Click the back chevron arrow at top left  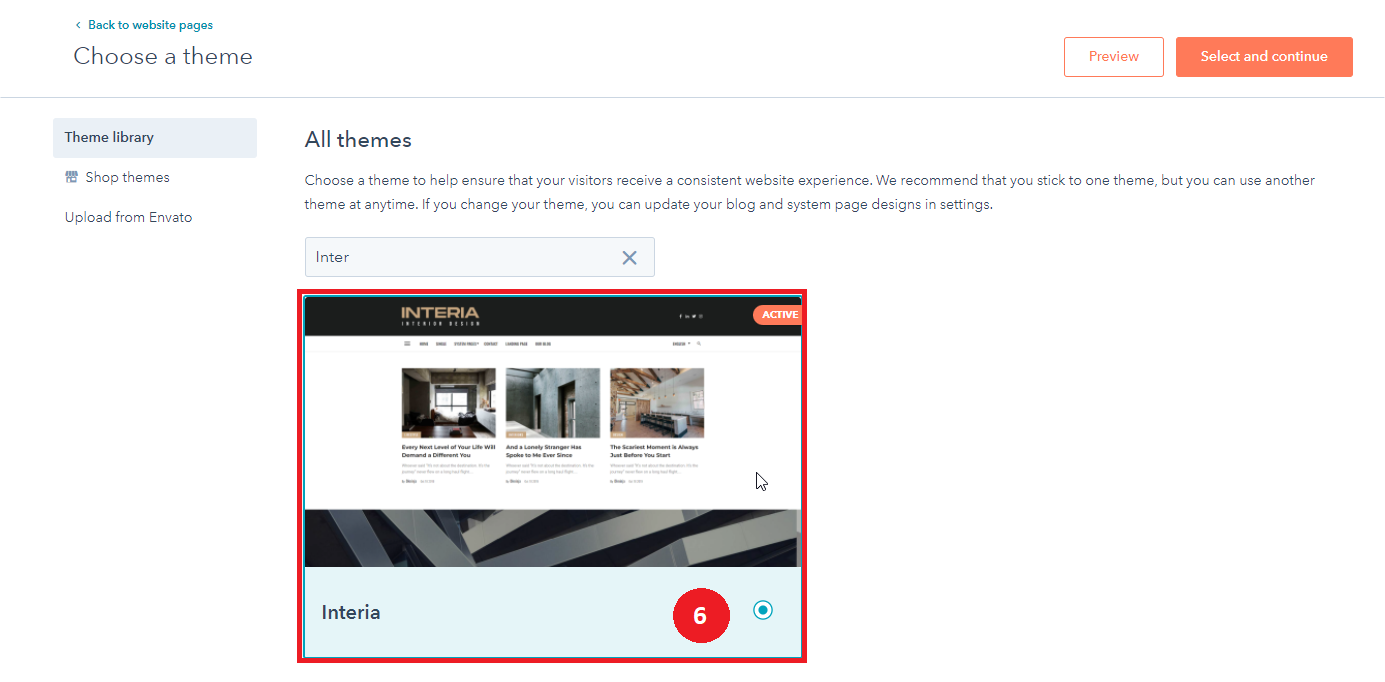tap(78, 25)
